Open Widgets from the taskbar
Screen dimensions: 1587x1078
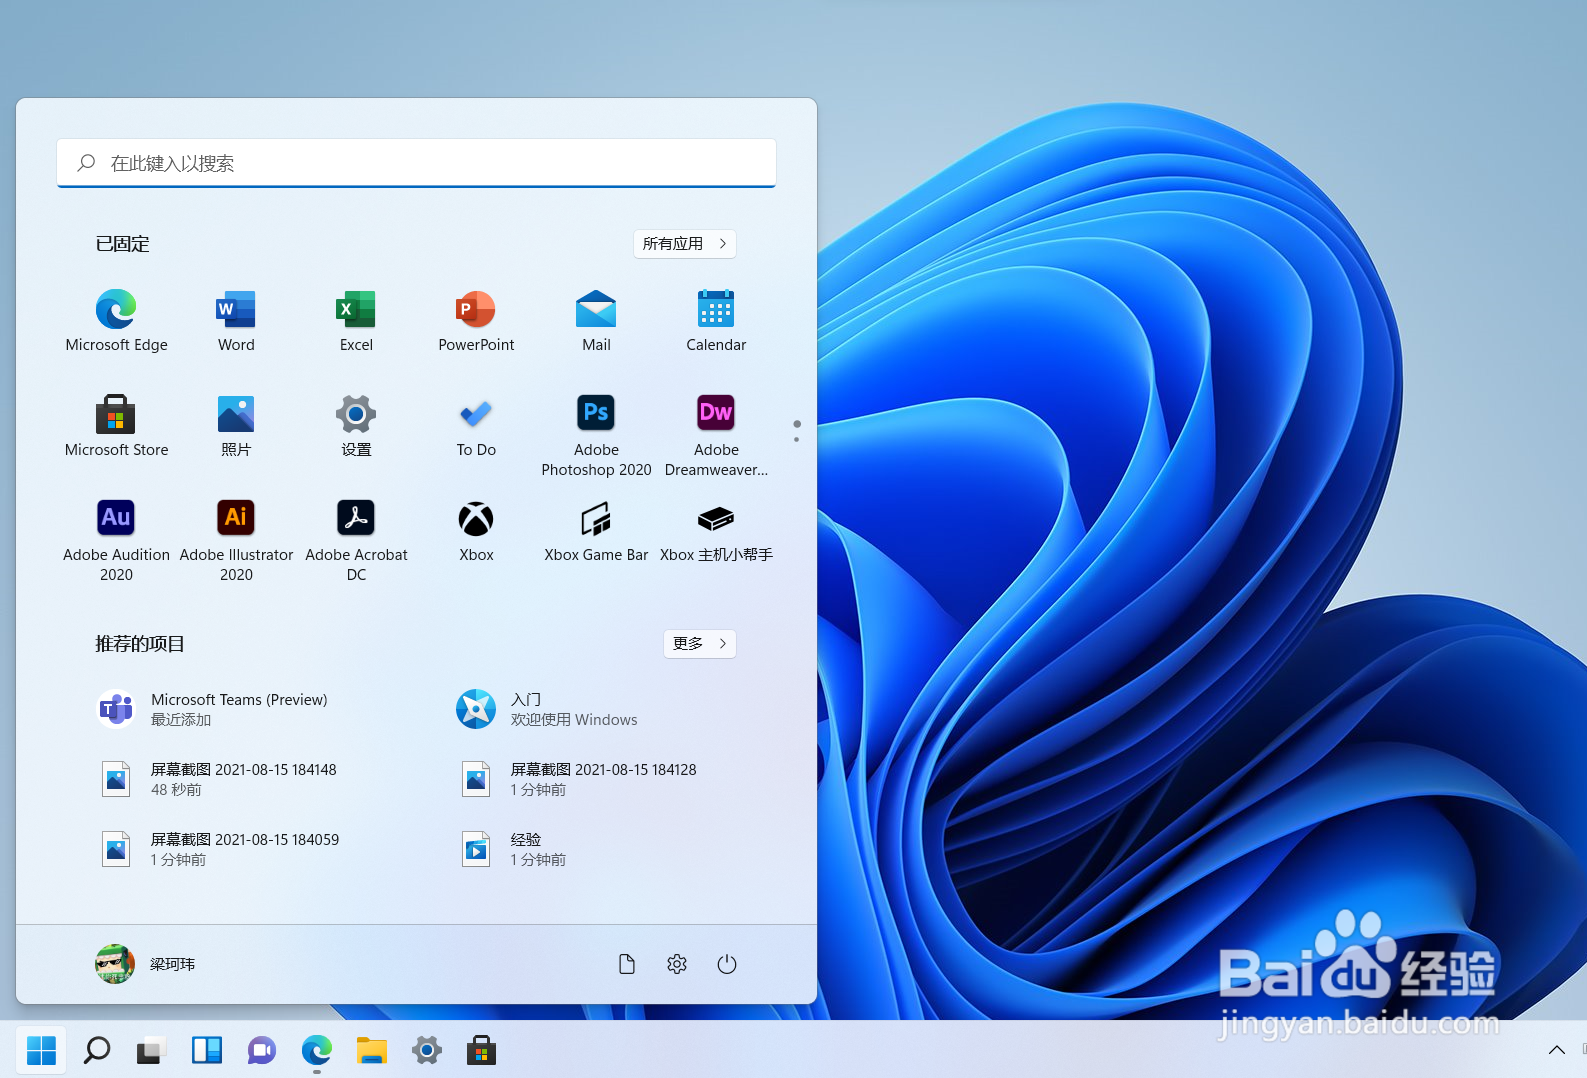pyautogui.click(x=206, y=1050)
